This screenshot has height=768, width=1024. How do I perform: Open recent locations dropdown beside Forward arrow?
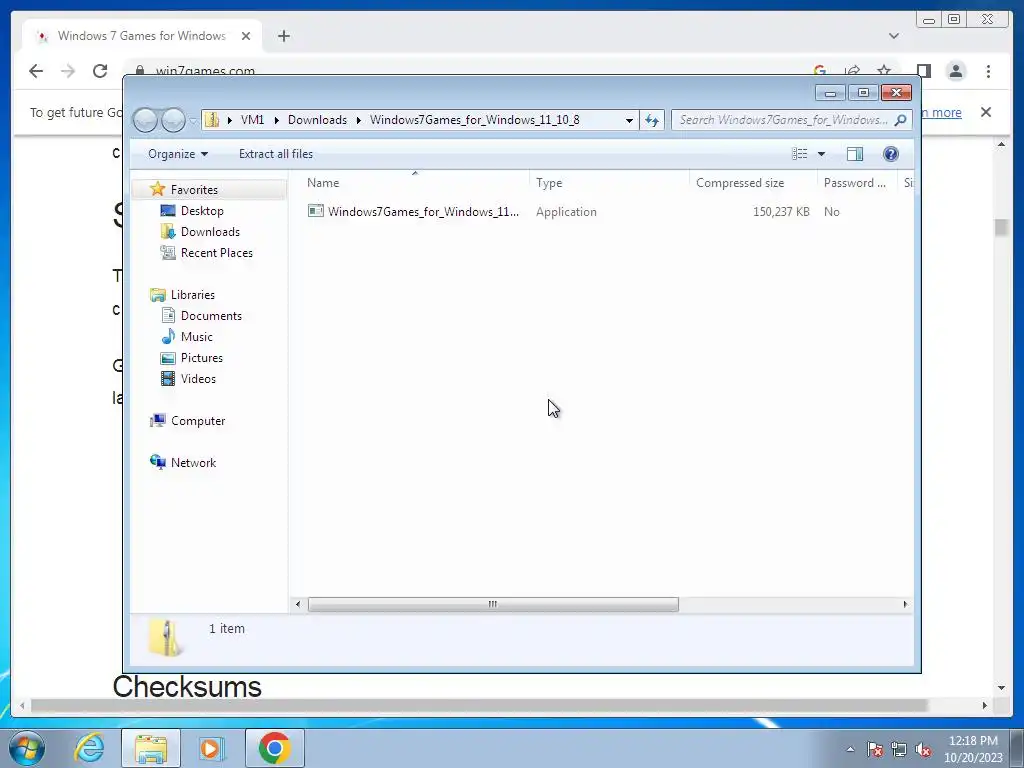coord(193,121)
